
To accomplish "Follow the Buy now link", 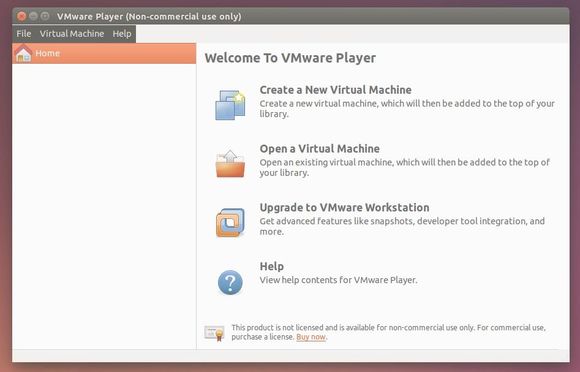I will (311, 337).
